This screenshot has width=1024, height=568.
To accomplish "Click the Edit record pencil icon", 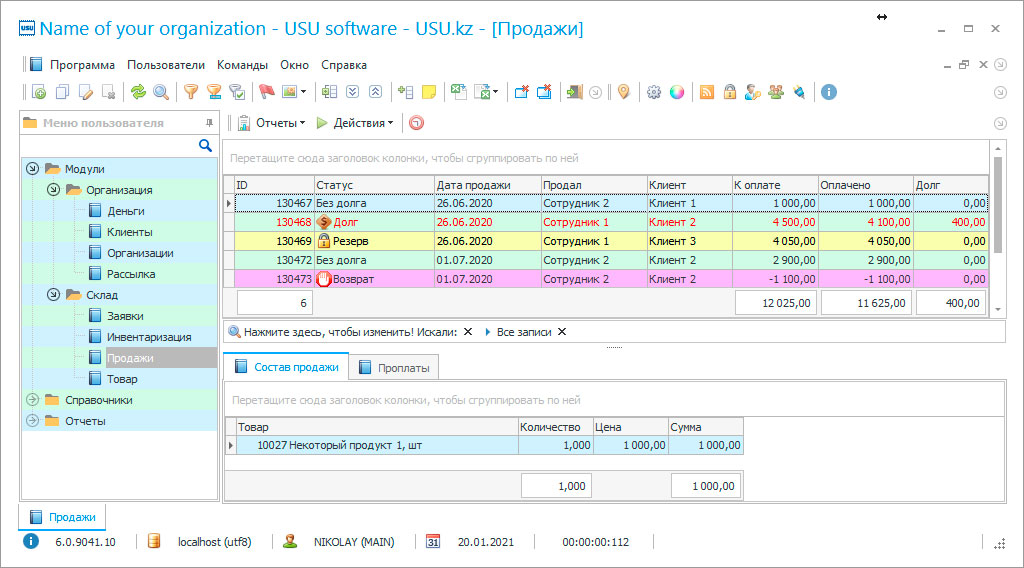I will tap(86, 92).
